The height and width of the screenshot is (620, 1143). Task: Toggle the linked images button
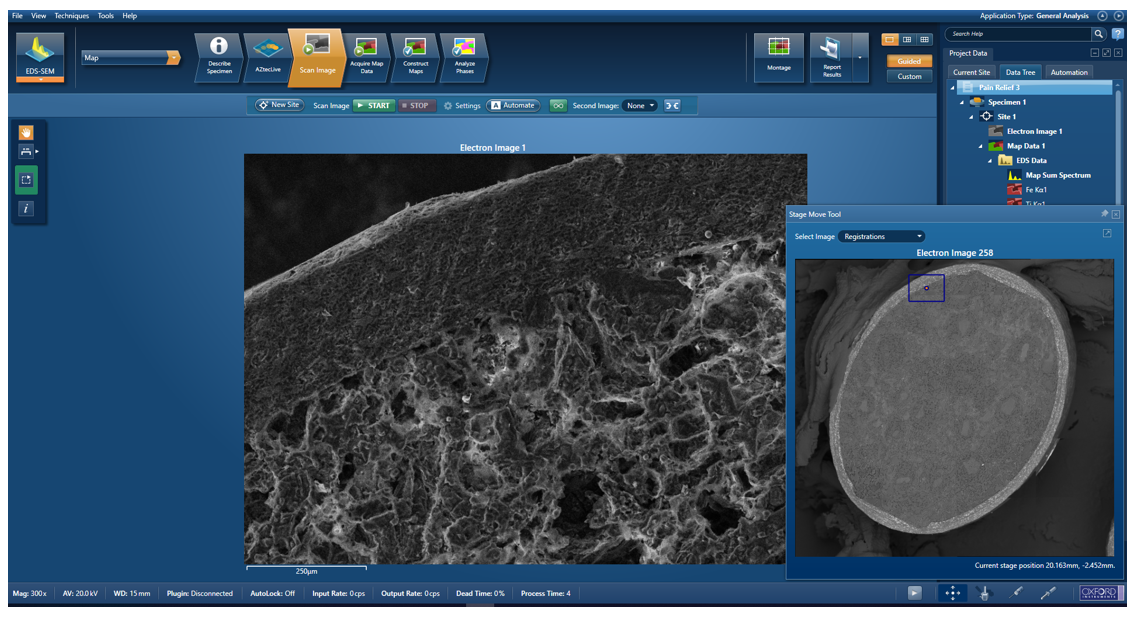(x=558, y=105)
